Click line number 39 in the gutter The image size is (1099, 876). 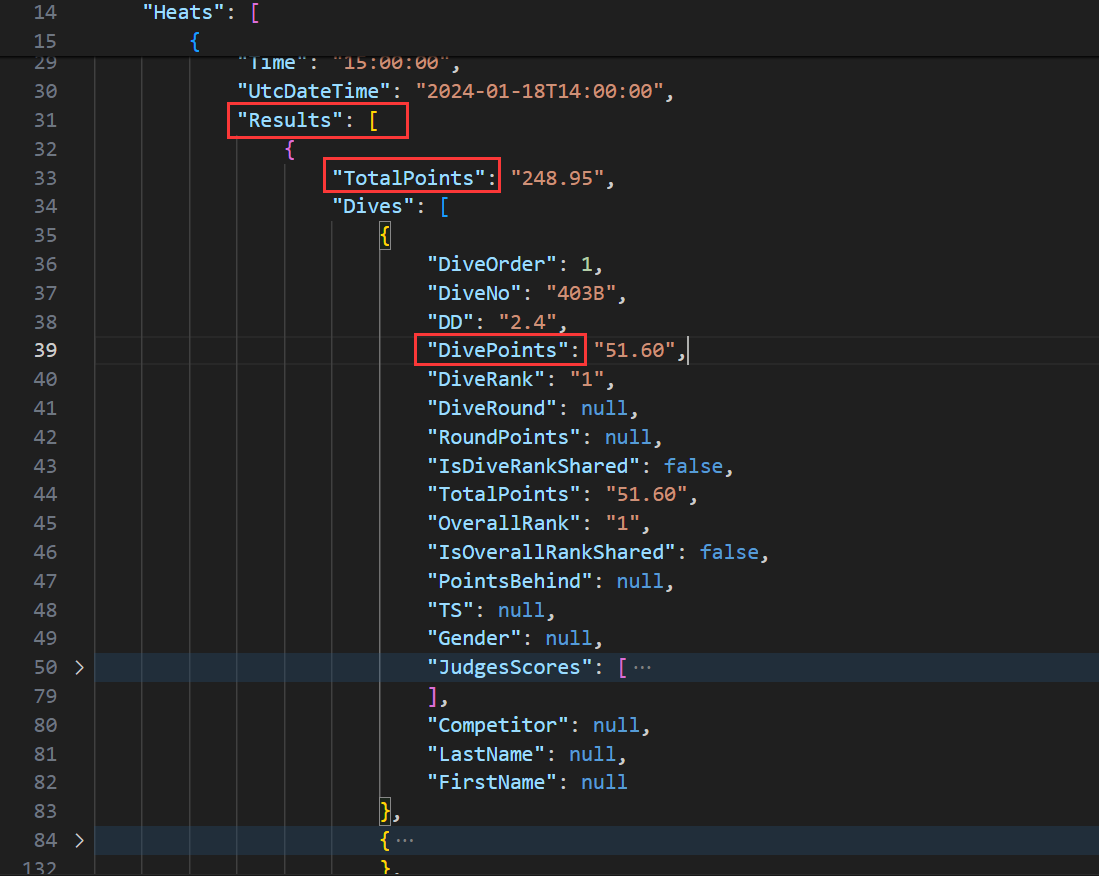click(46, 350)
